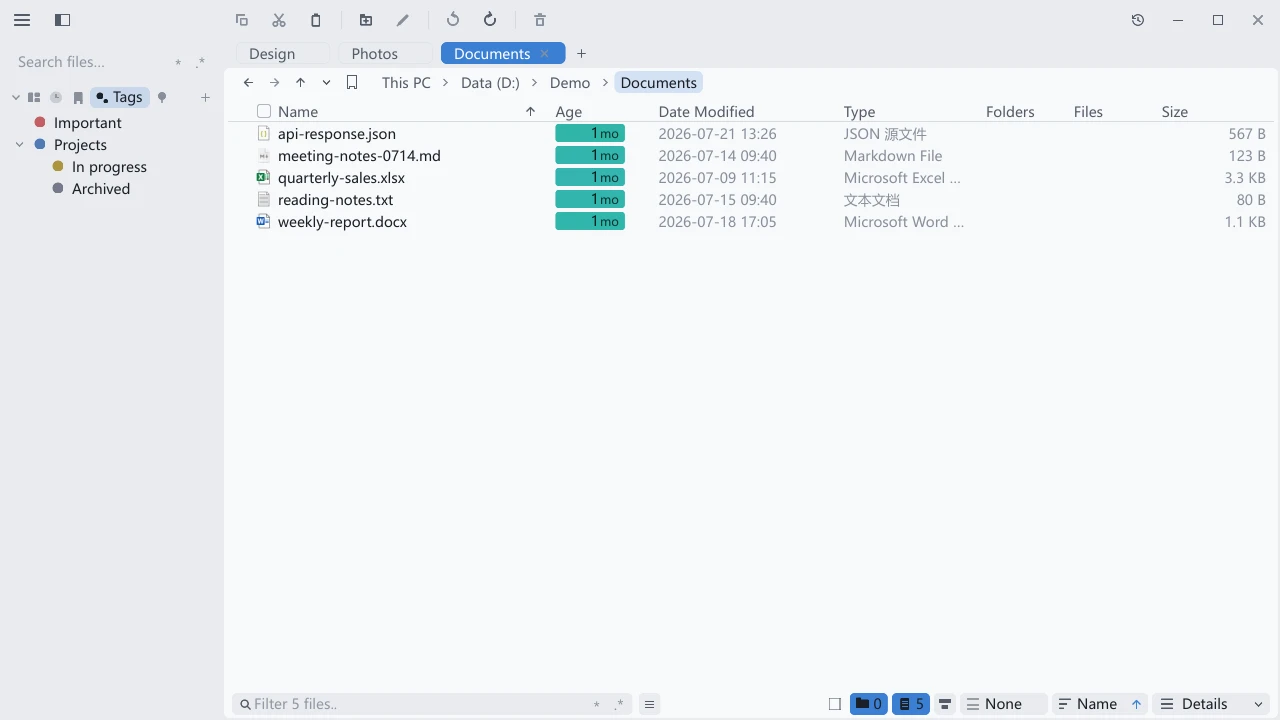Switch to the Photos tab
This screenshot has width=1280, height=720.
click(x=386, y=54)
